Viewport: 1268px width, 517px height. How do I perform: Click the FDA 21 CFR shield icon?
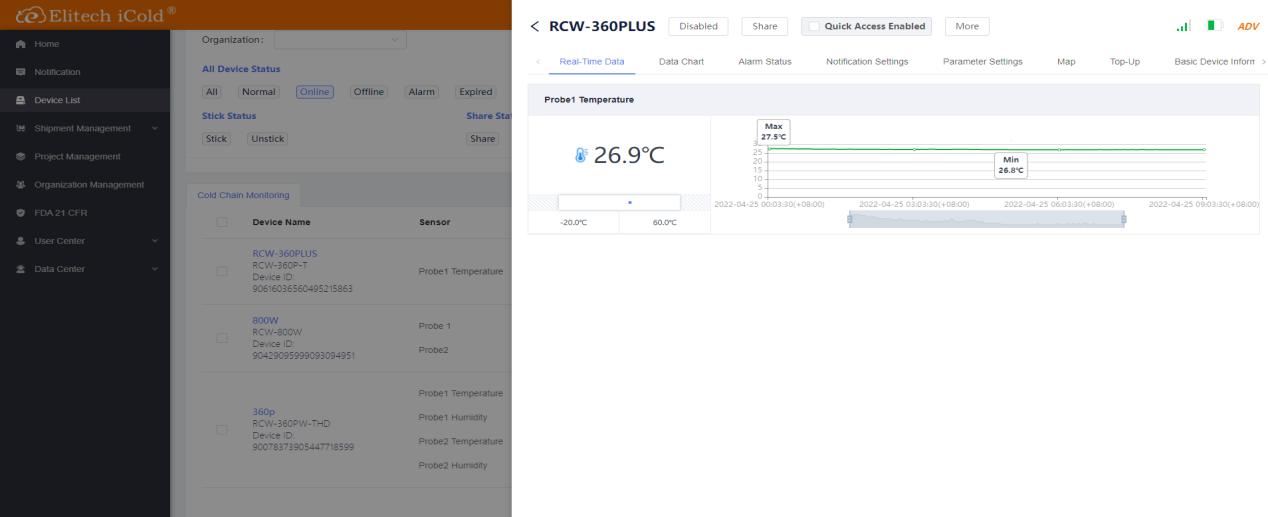(x=20, y=212)
